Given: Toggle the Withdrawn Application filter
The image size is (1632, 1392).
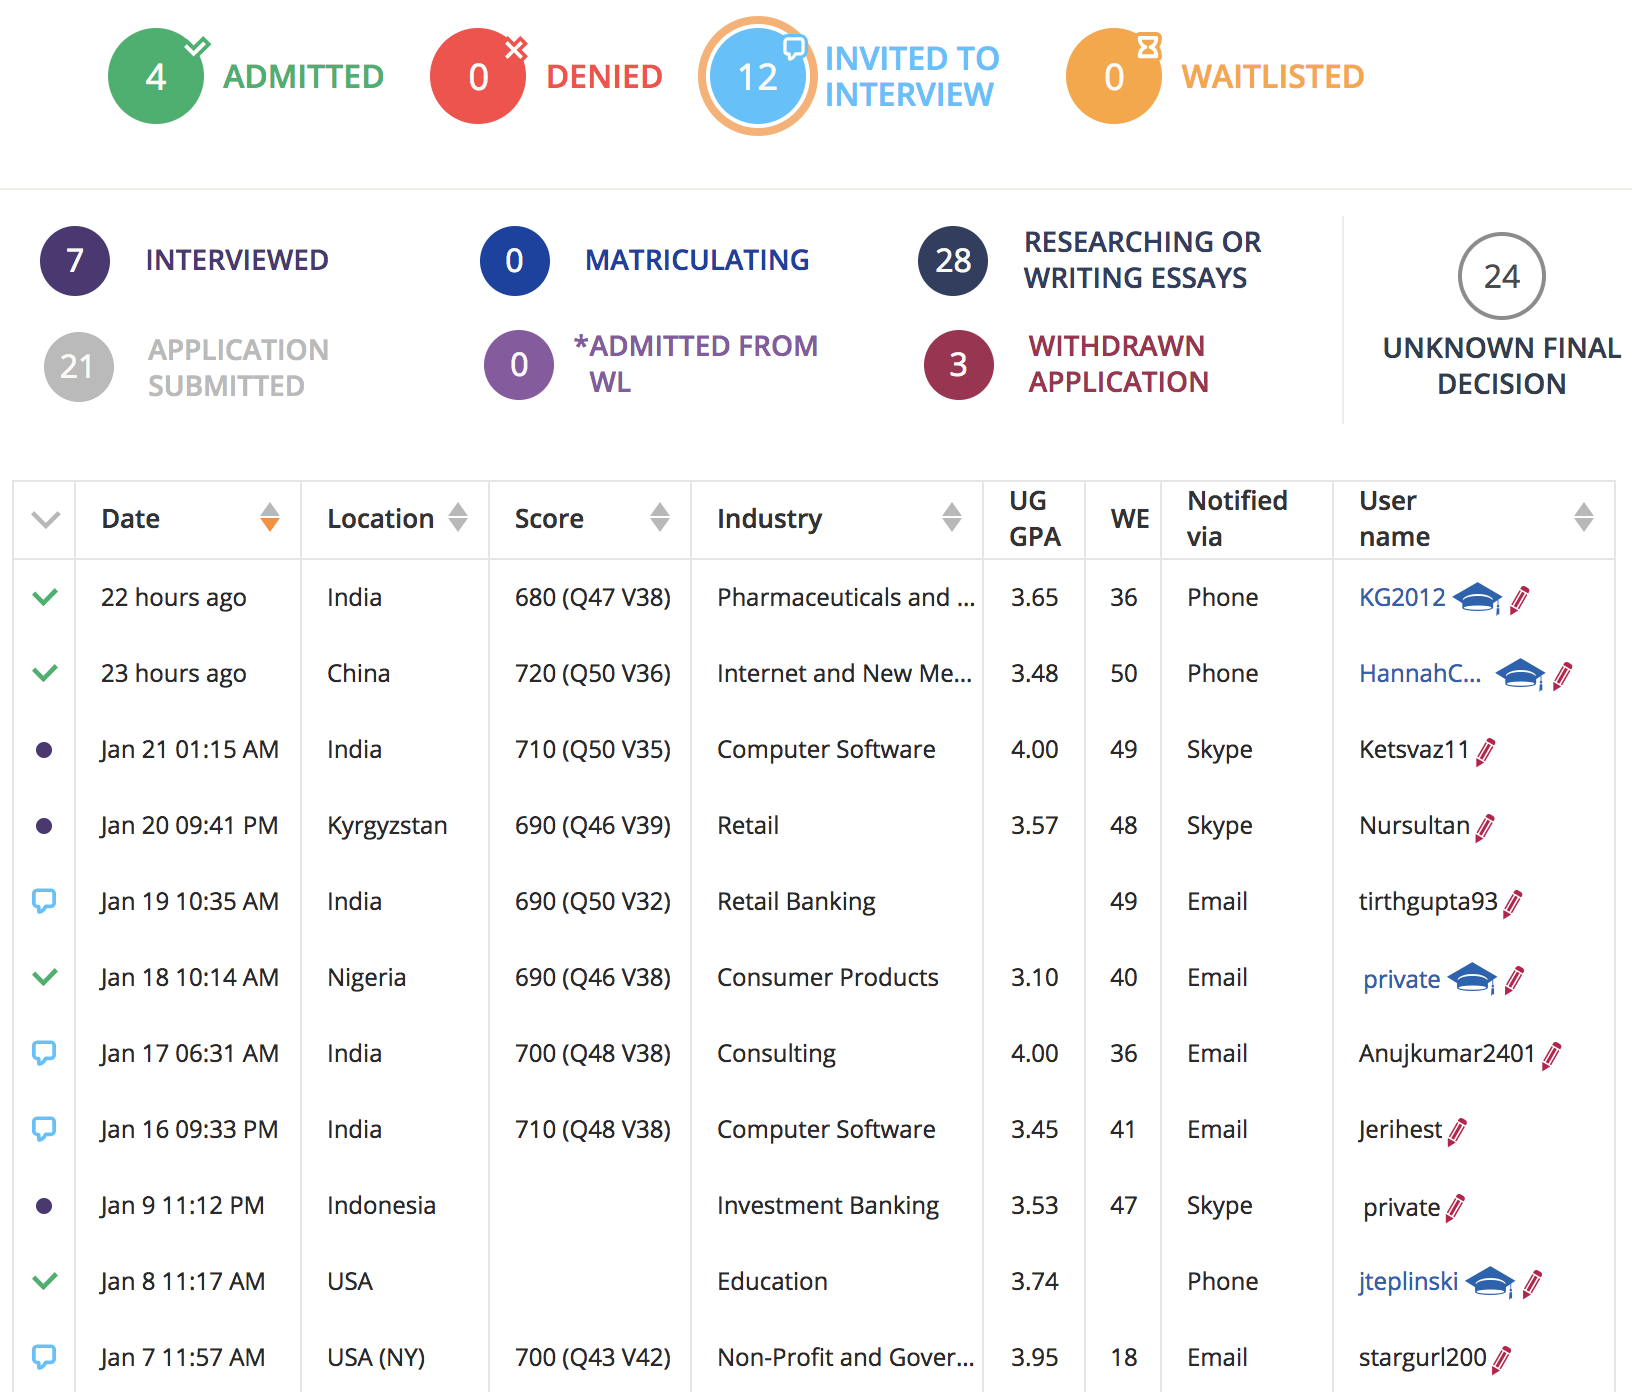Looking at the screenshot, I should point(958,365).
